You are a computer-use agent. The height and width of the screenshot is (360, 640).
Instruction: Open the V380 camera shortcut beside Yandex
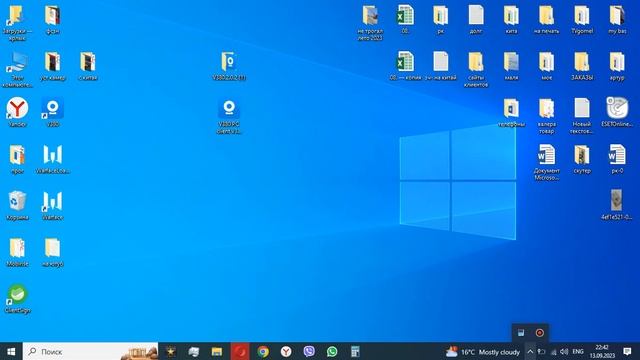tap(53, 108)
